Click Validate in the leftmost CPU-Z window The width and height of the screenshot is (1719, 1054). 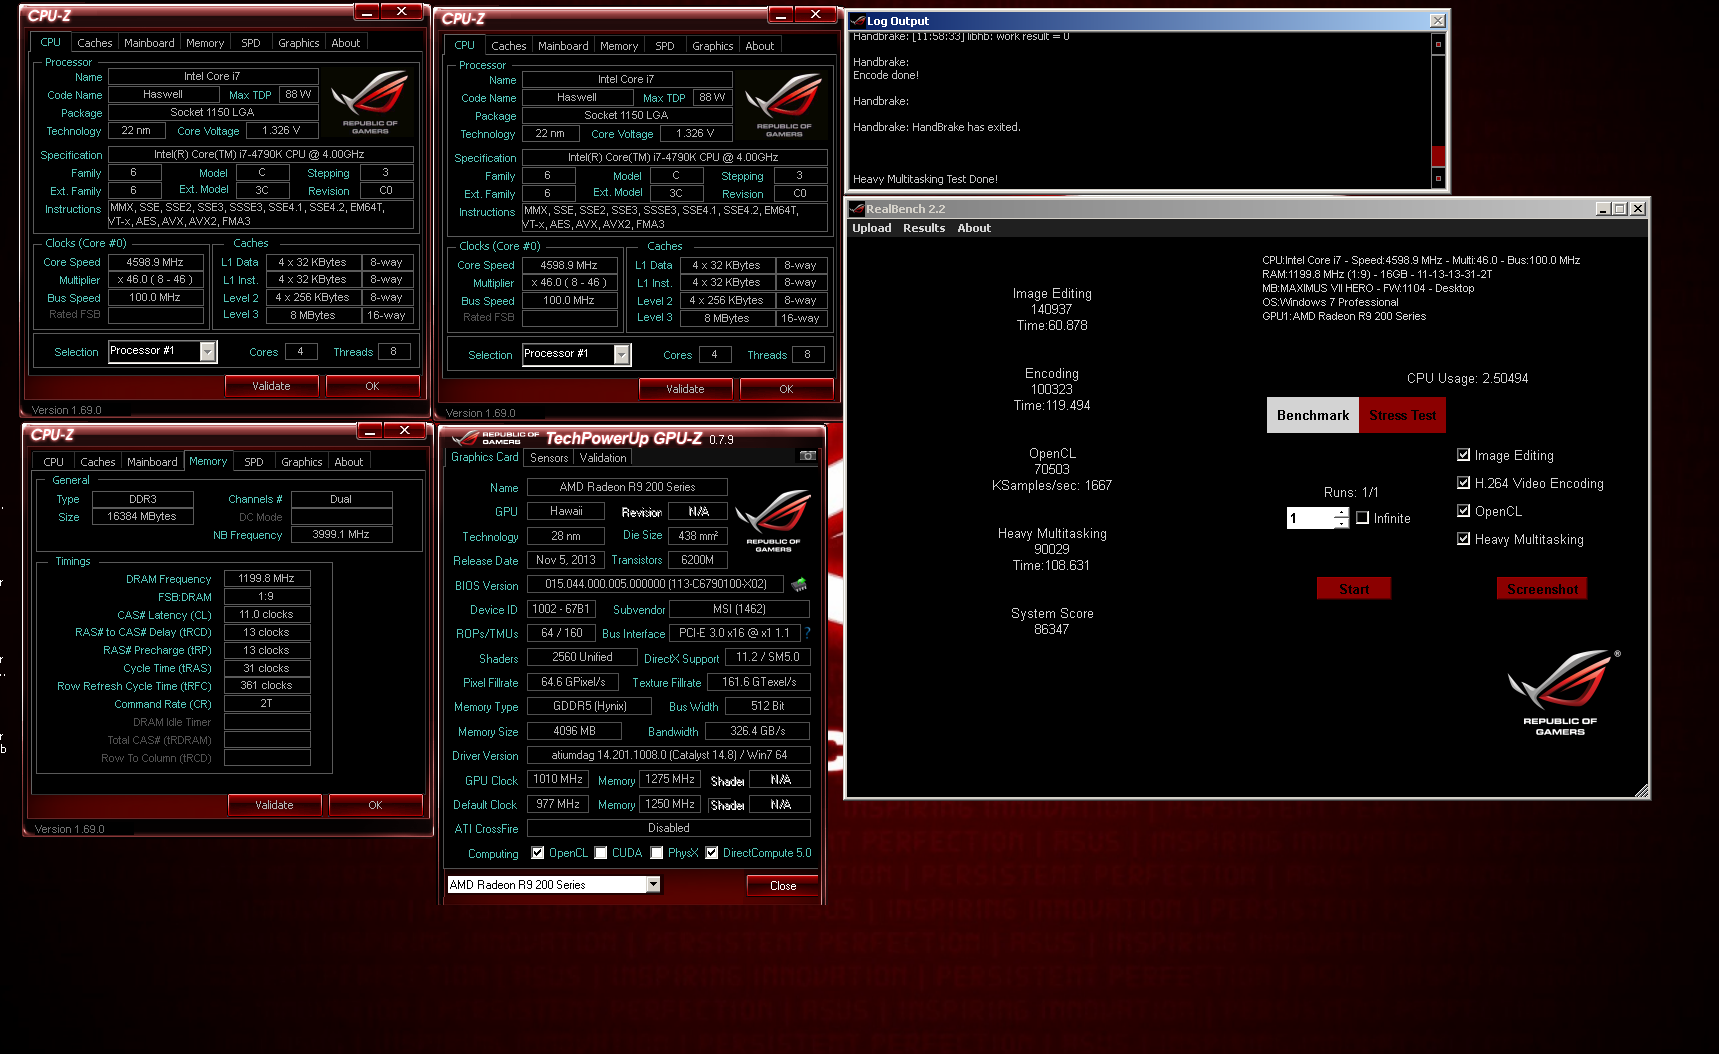pos(271,386)
